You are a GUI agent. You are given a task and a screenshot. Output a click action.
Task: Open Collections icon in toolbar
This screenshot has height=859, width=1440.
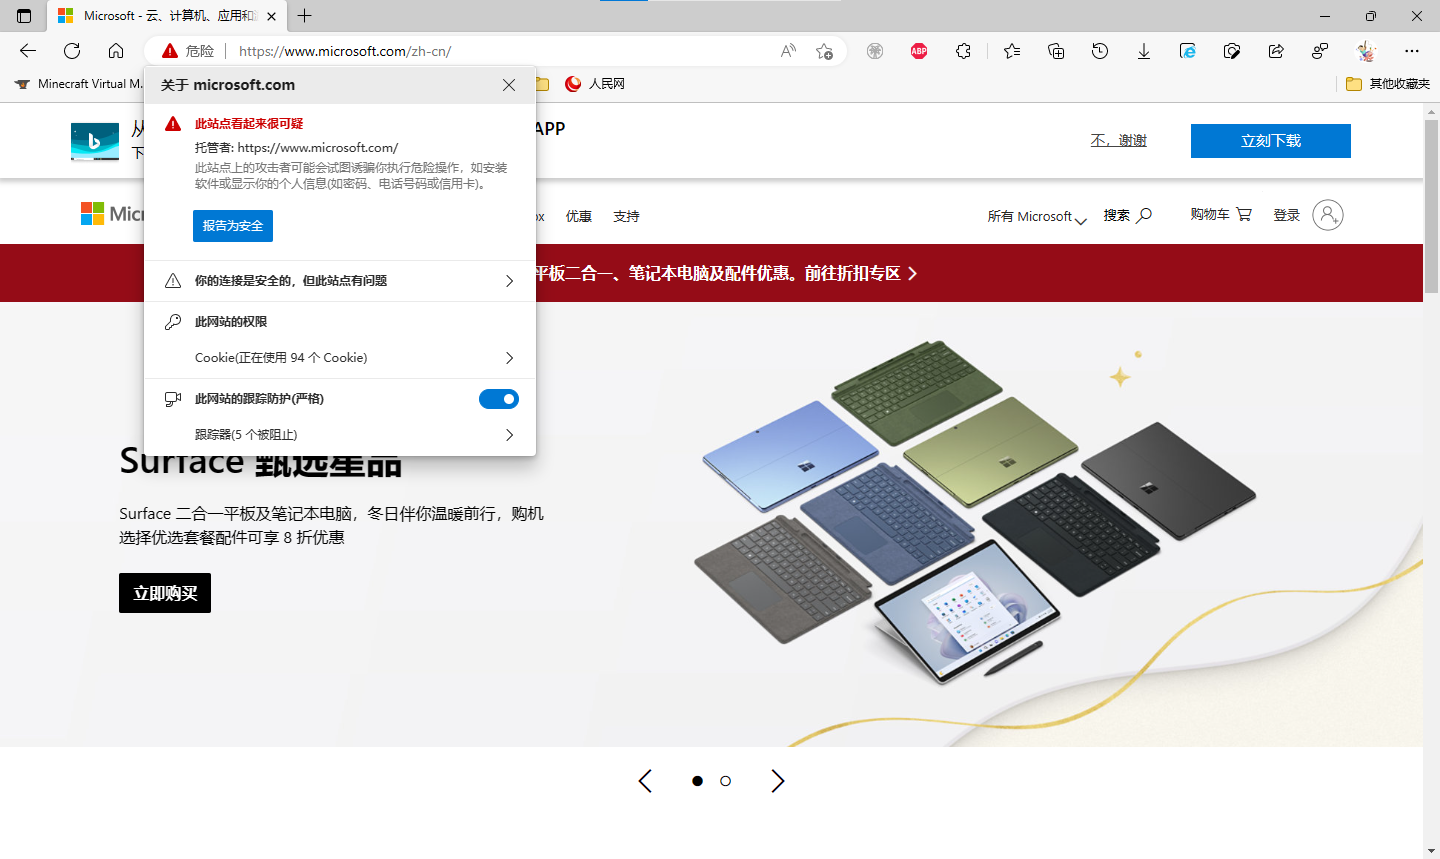tap(1056, 51)
